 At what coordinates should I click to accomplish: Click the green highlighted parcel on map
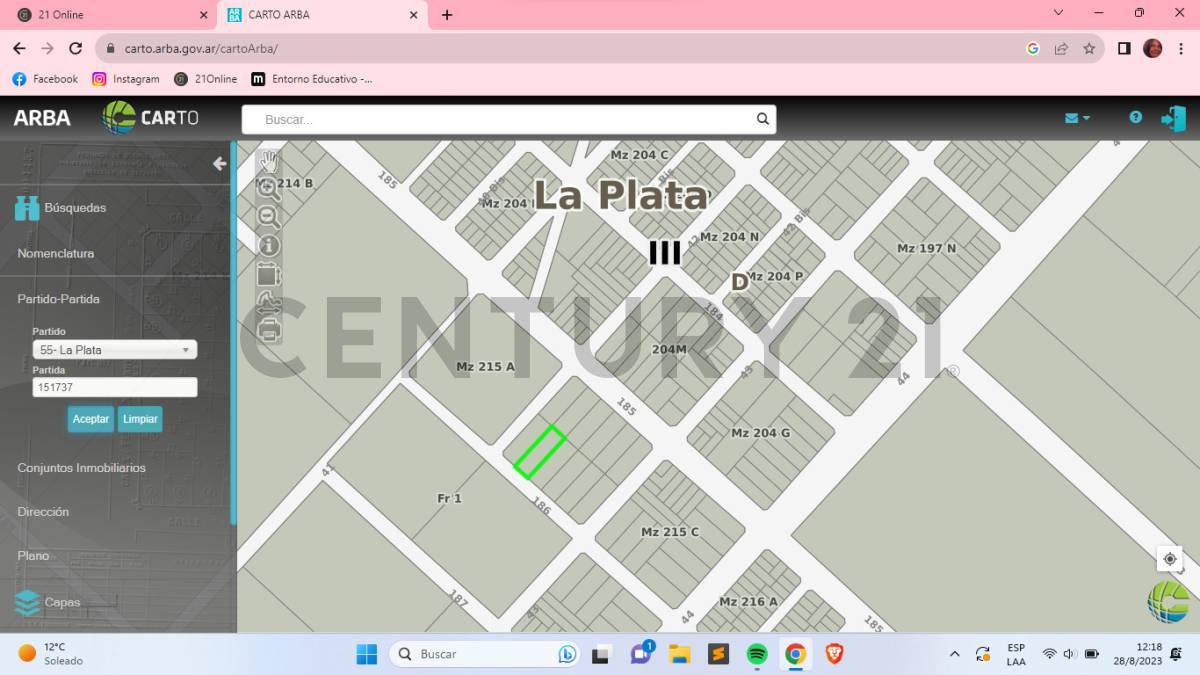tap(540, 452)
